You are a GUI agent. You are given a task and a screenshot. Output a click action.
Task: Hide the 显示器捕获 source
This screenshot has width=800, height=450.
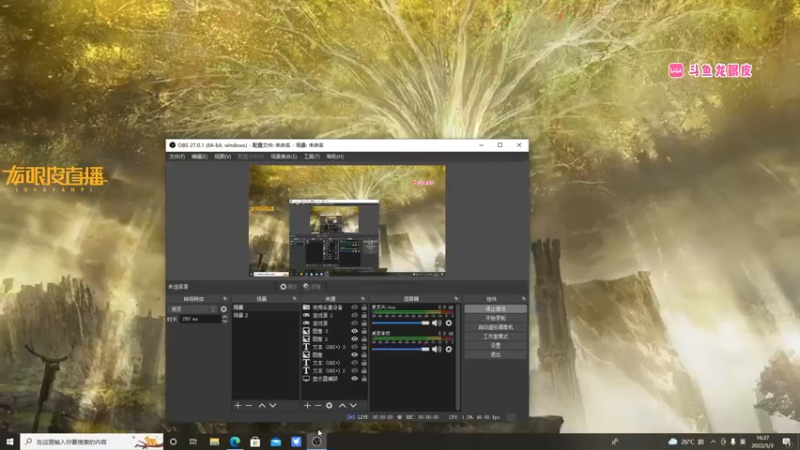click(x=355, y=379)
